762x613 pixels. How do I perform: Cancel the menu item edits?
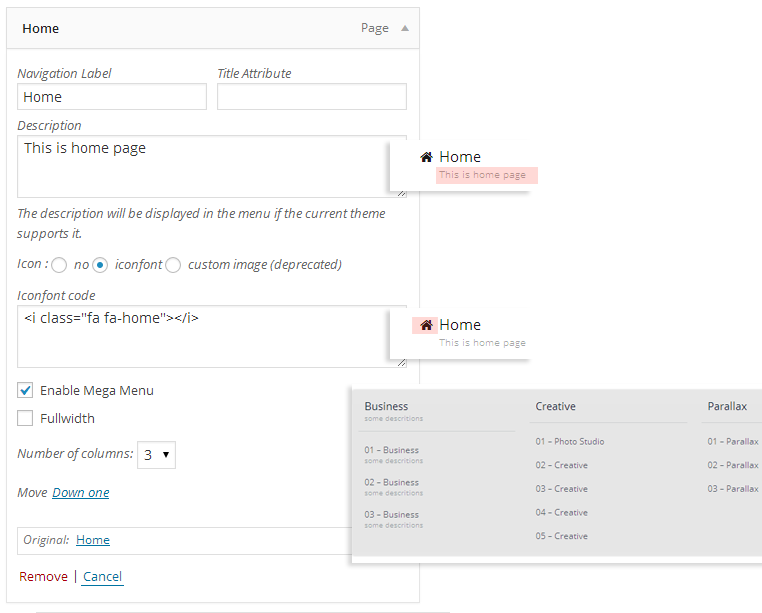click(x=102, y=576)
